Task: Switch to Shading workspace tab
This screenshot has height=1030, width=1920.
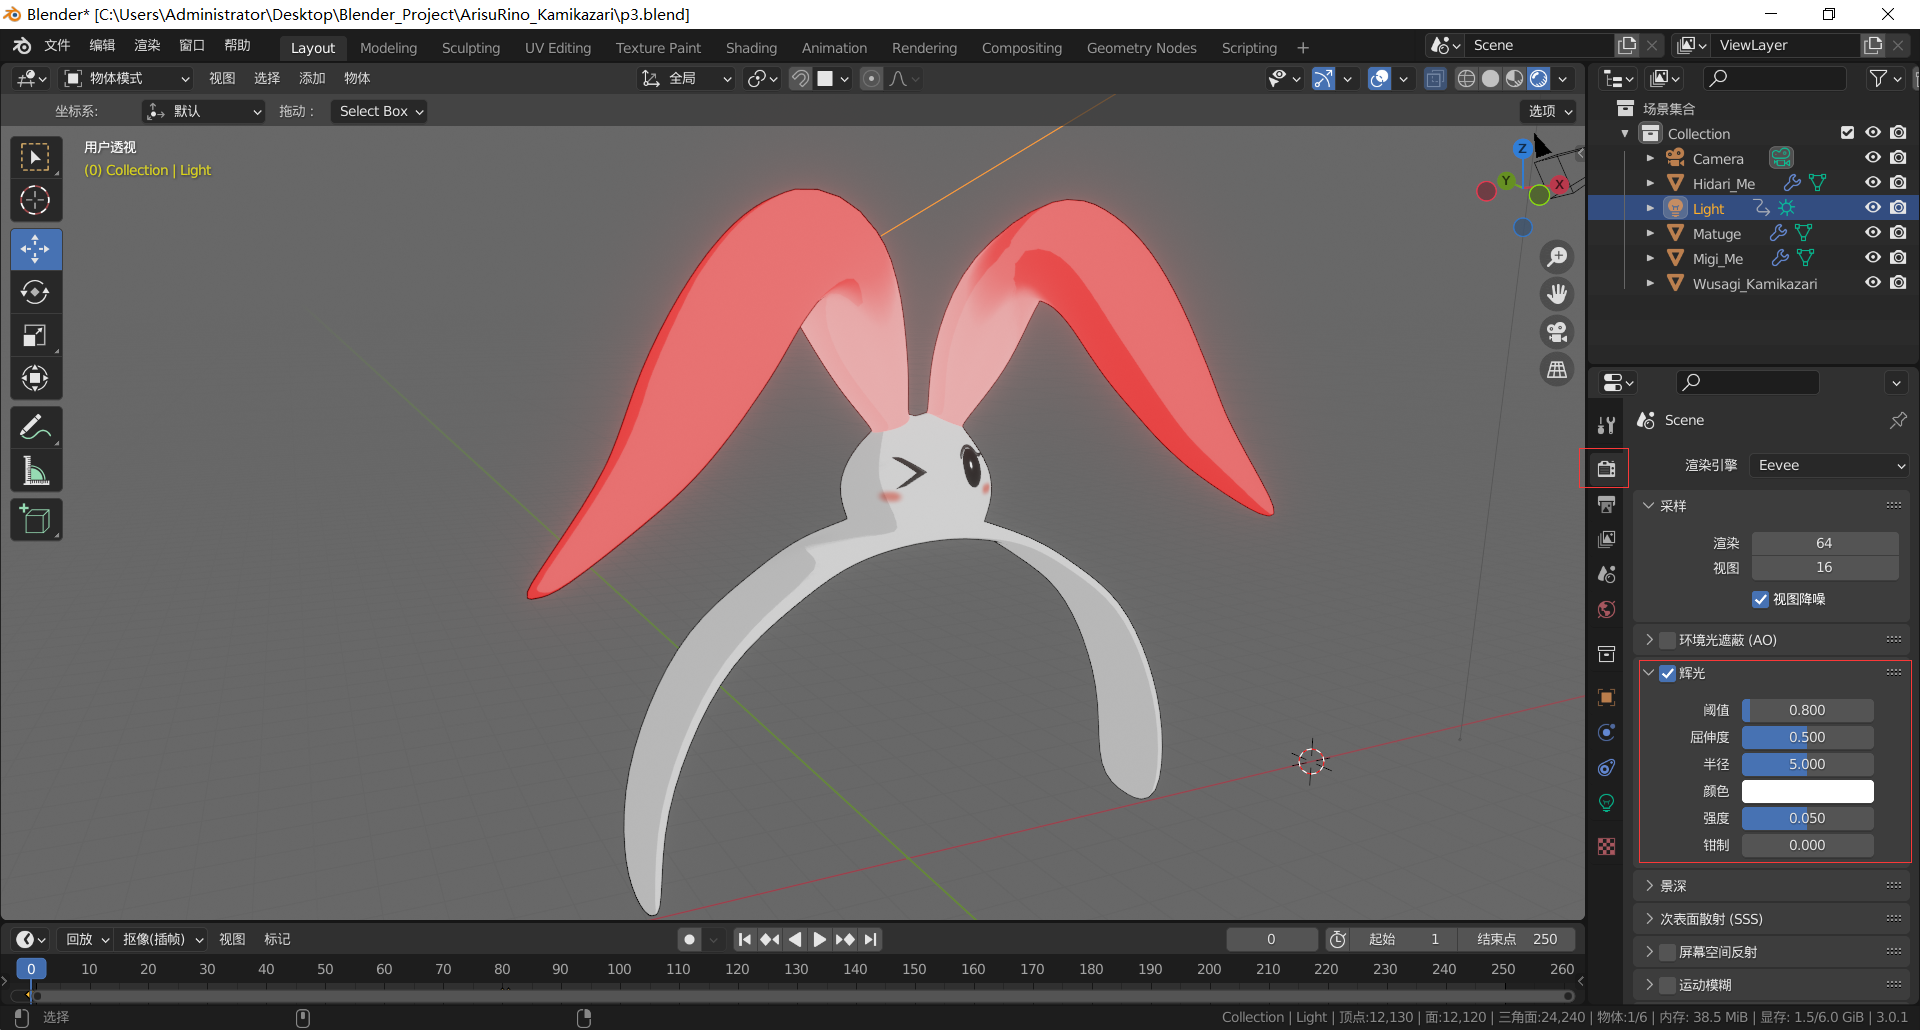Action: (751, 48)
